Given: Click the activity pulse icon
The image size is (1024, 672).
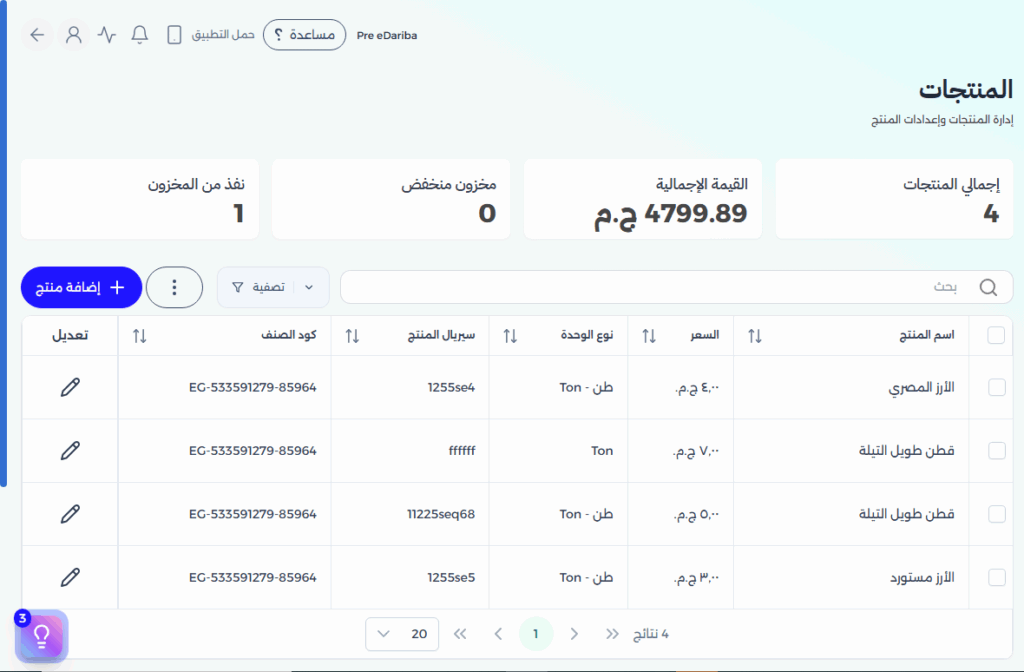Looking at the screenshot, I should coord(106,34).
